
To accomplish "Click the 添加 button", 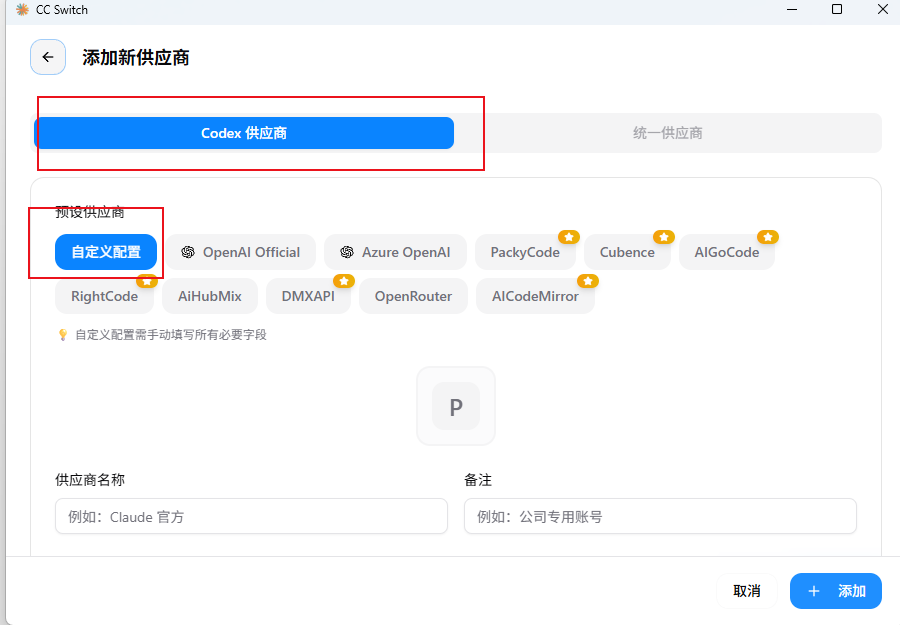I will pos(836,591).
